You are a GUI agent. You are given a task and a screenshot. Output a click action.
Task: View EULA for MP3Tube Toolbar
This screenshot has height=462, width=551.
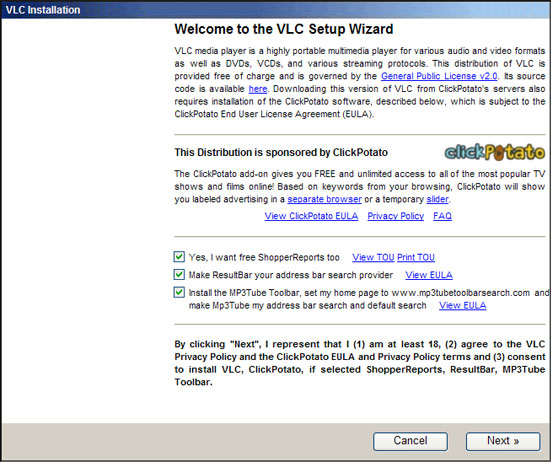[462, 305]
